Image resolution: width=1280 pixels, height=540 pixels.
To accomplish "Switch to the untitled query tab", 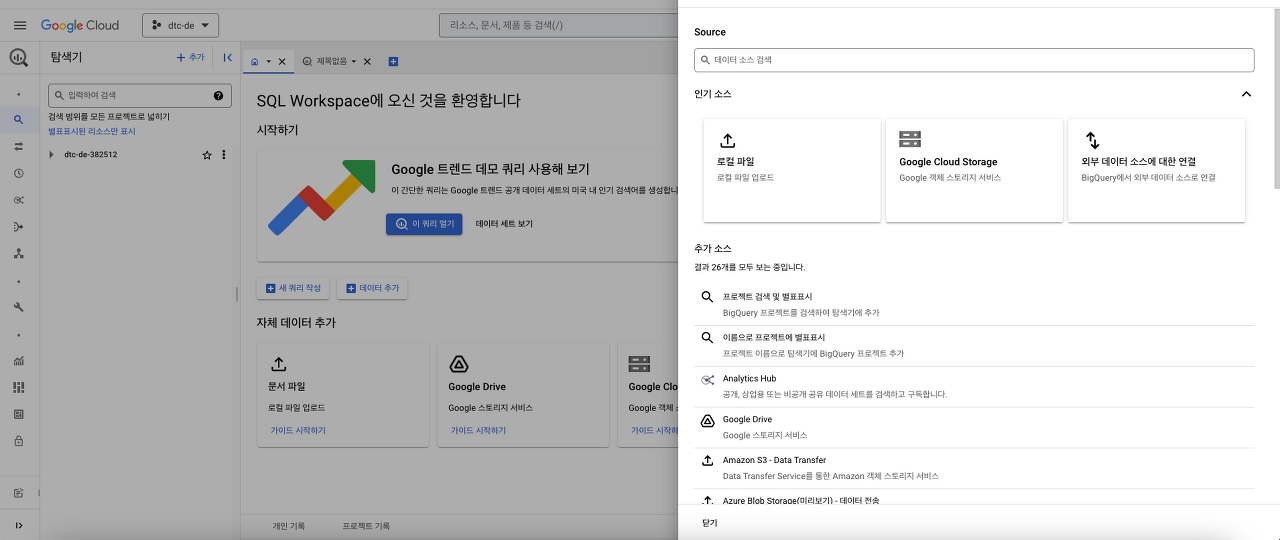I will 331,62.
